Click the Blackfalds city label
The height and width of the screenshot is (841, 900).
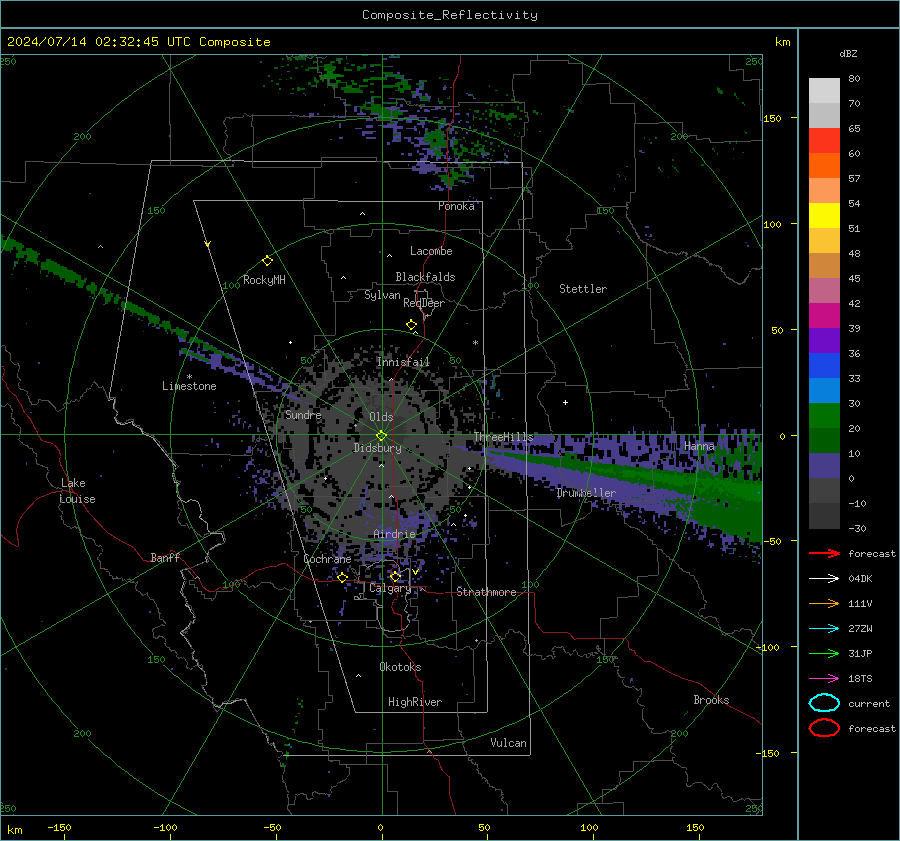tap(425, 277)
